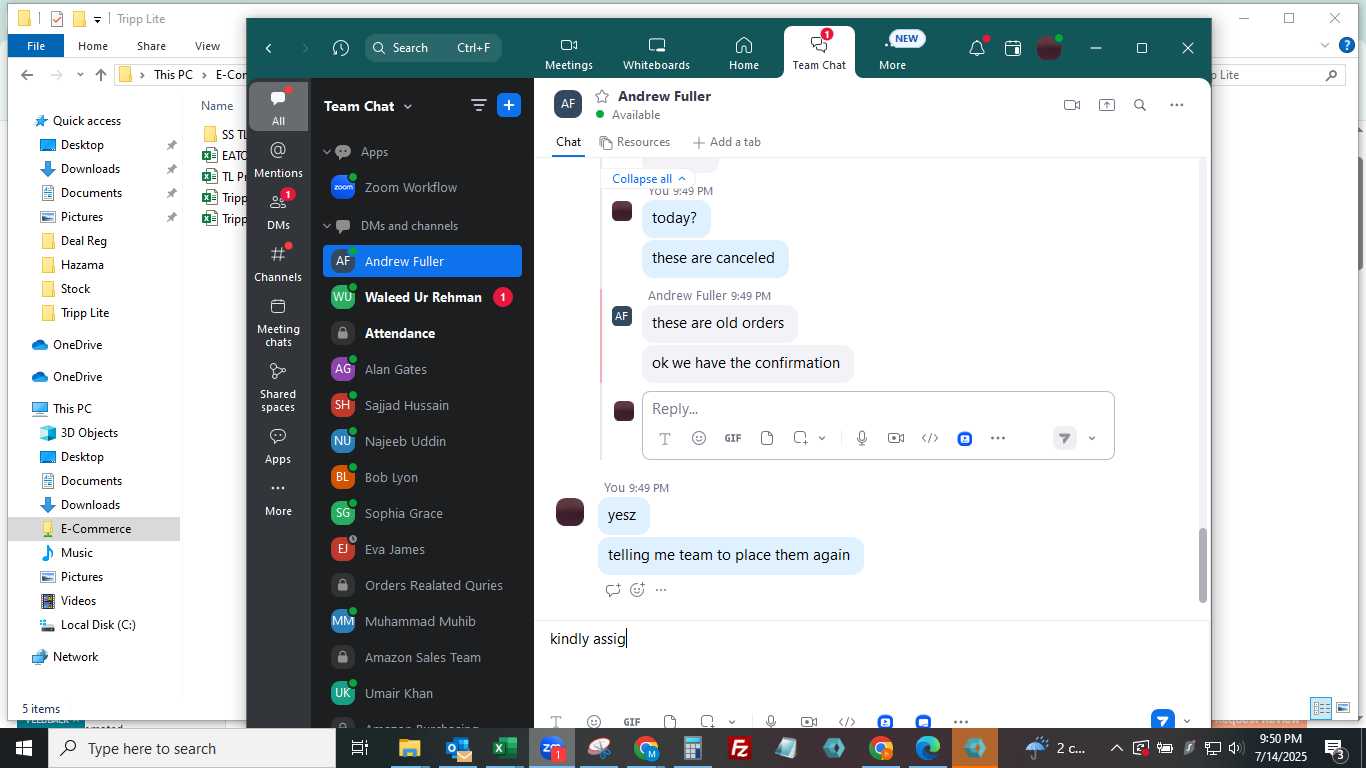Image resolution: width=1366 pixels, height=768 pixels.
Task: Take screenshot from reply box
Action: coord(801,438)
